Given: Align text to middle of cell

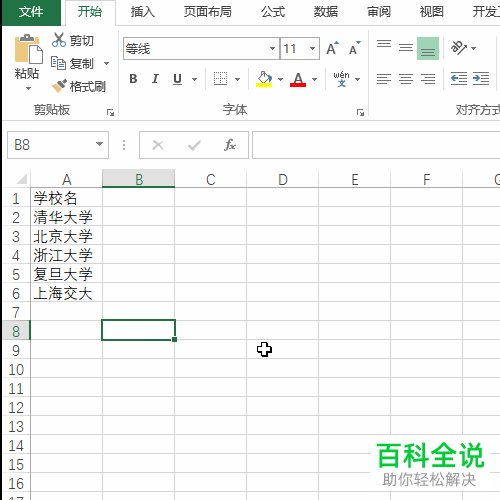Looking at the screenshot, I should point(406,48).
